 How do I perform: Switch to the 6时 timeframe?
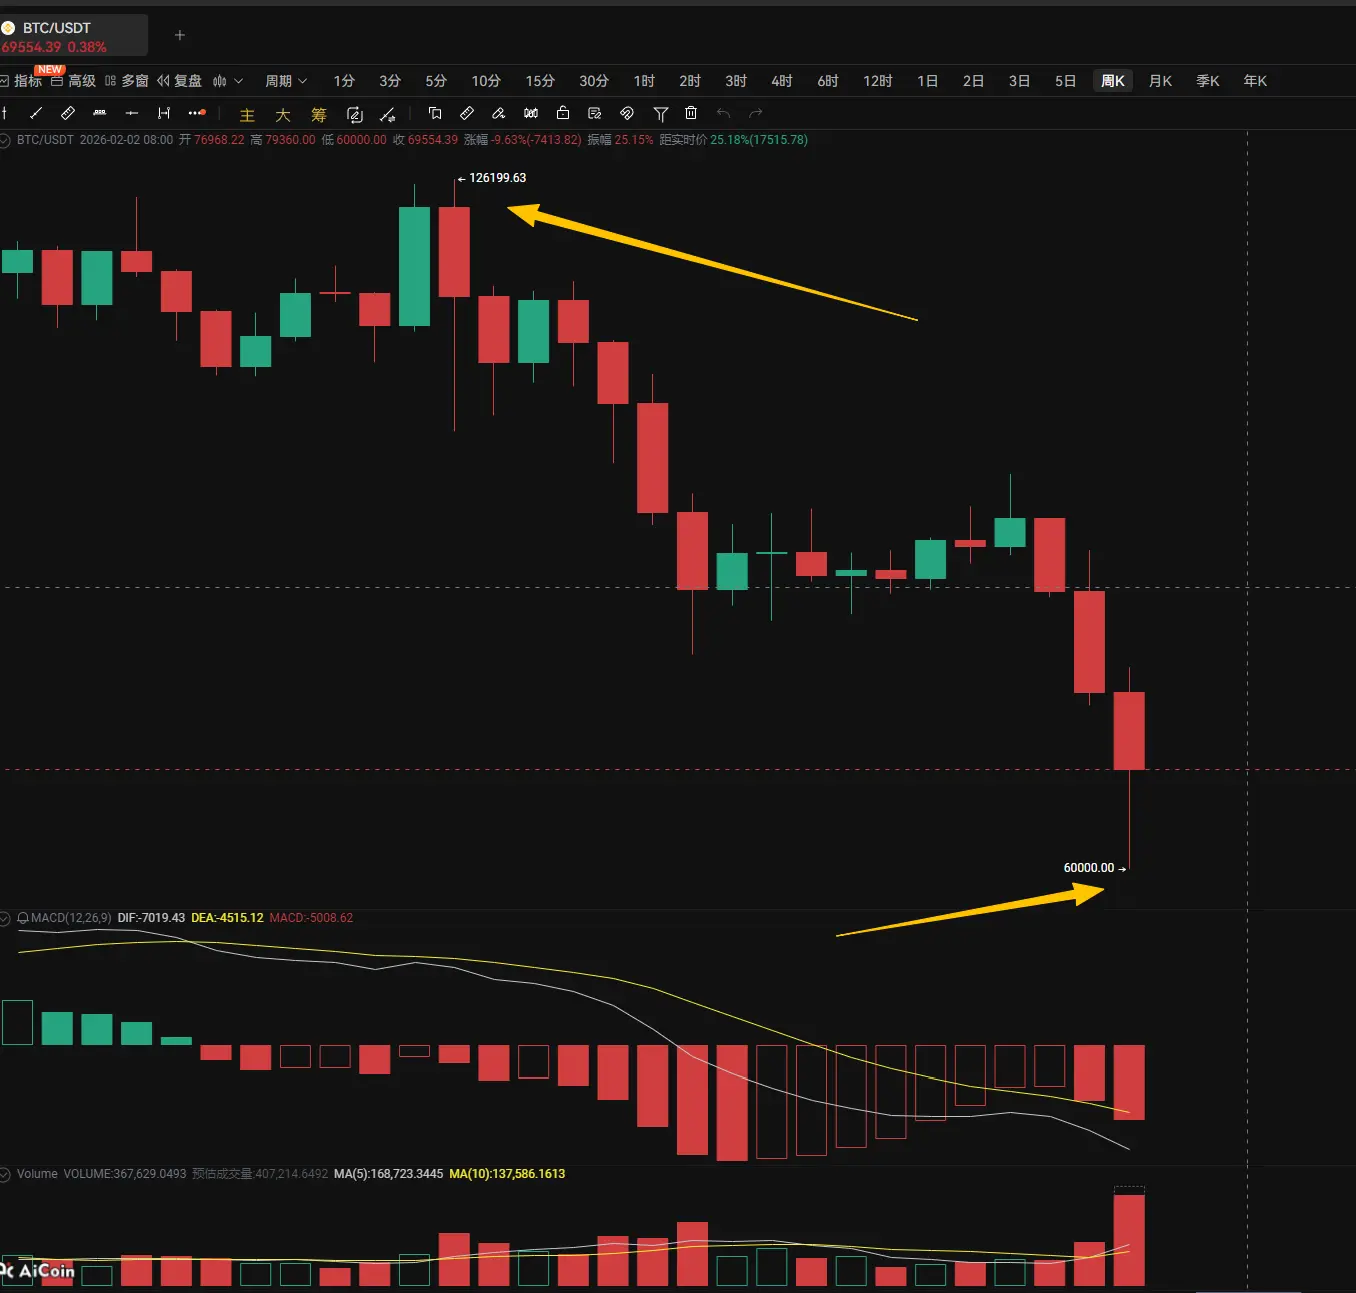(x=828, y=81)
